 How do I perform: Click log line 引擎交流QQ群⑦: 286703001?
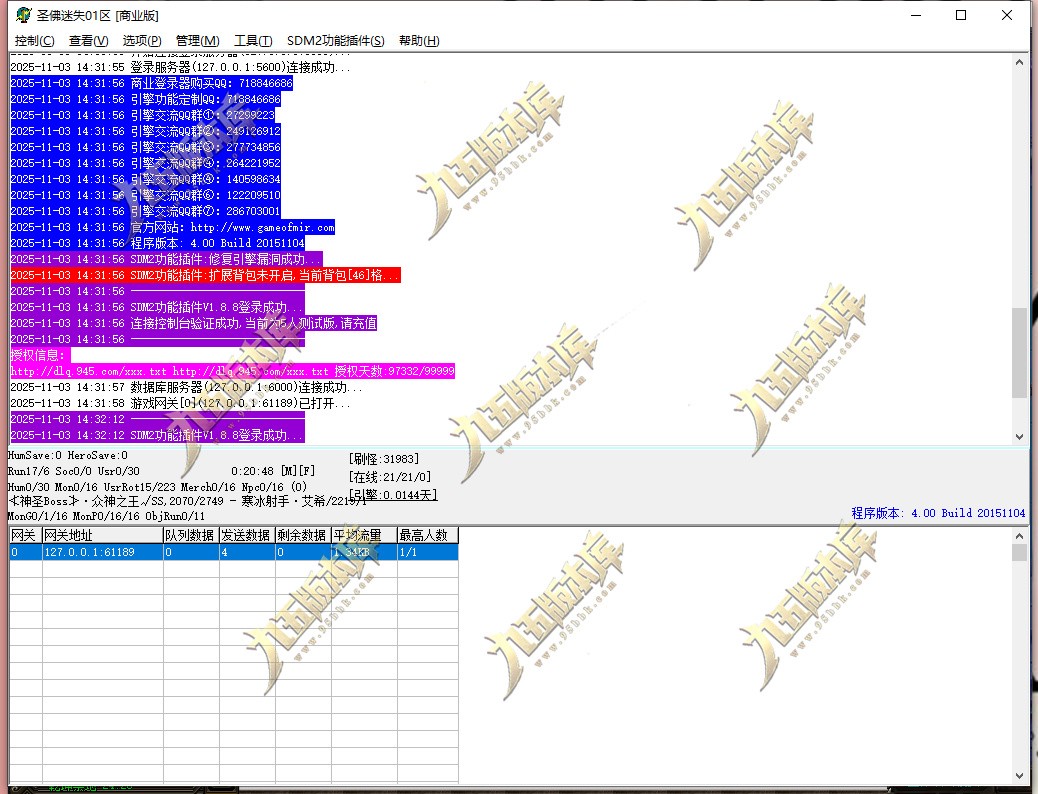[x=146, y=211]
